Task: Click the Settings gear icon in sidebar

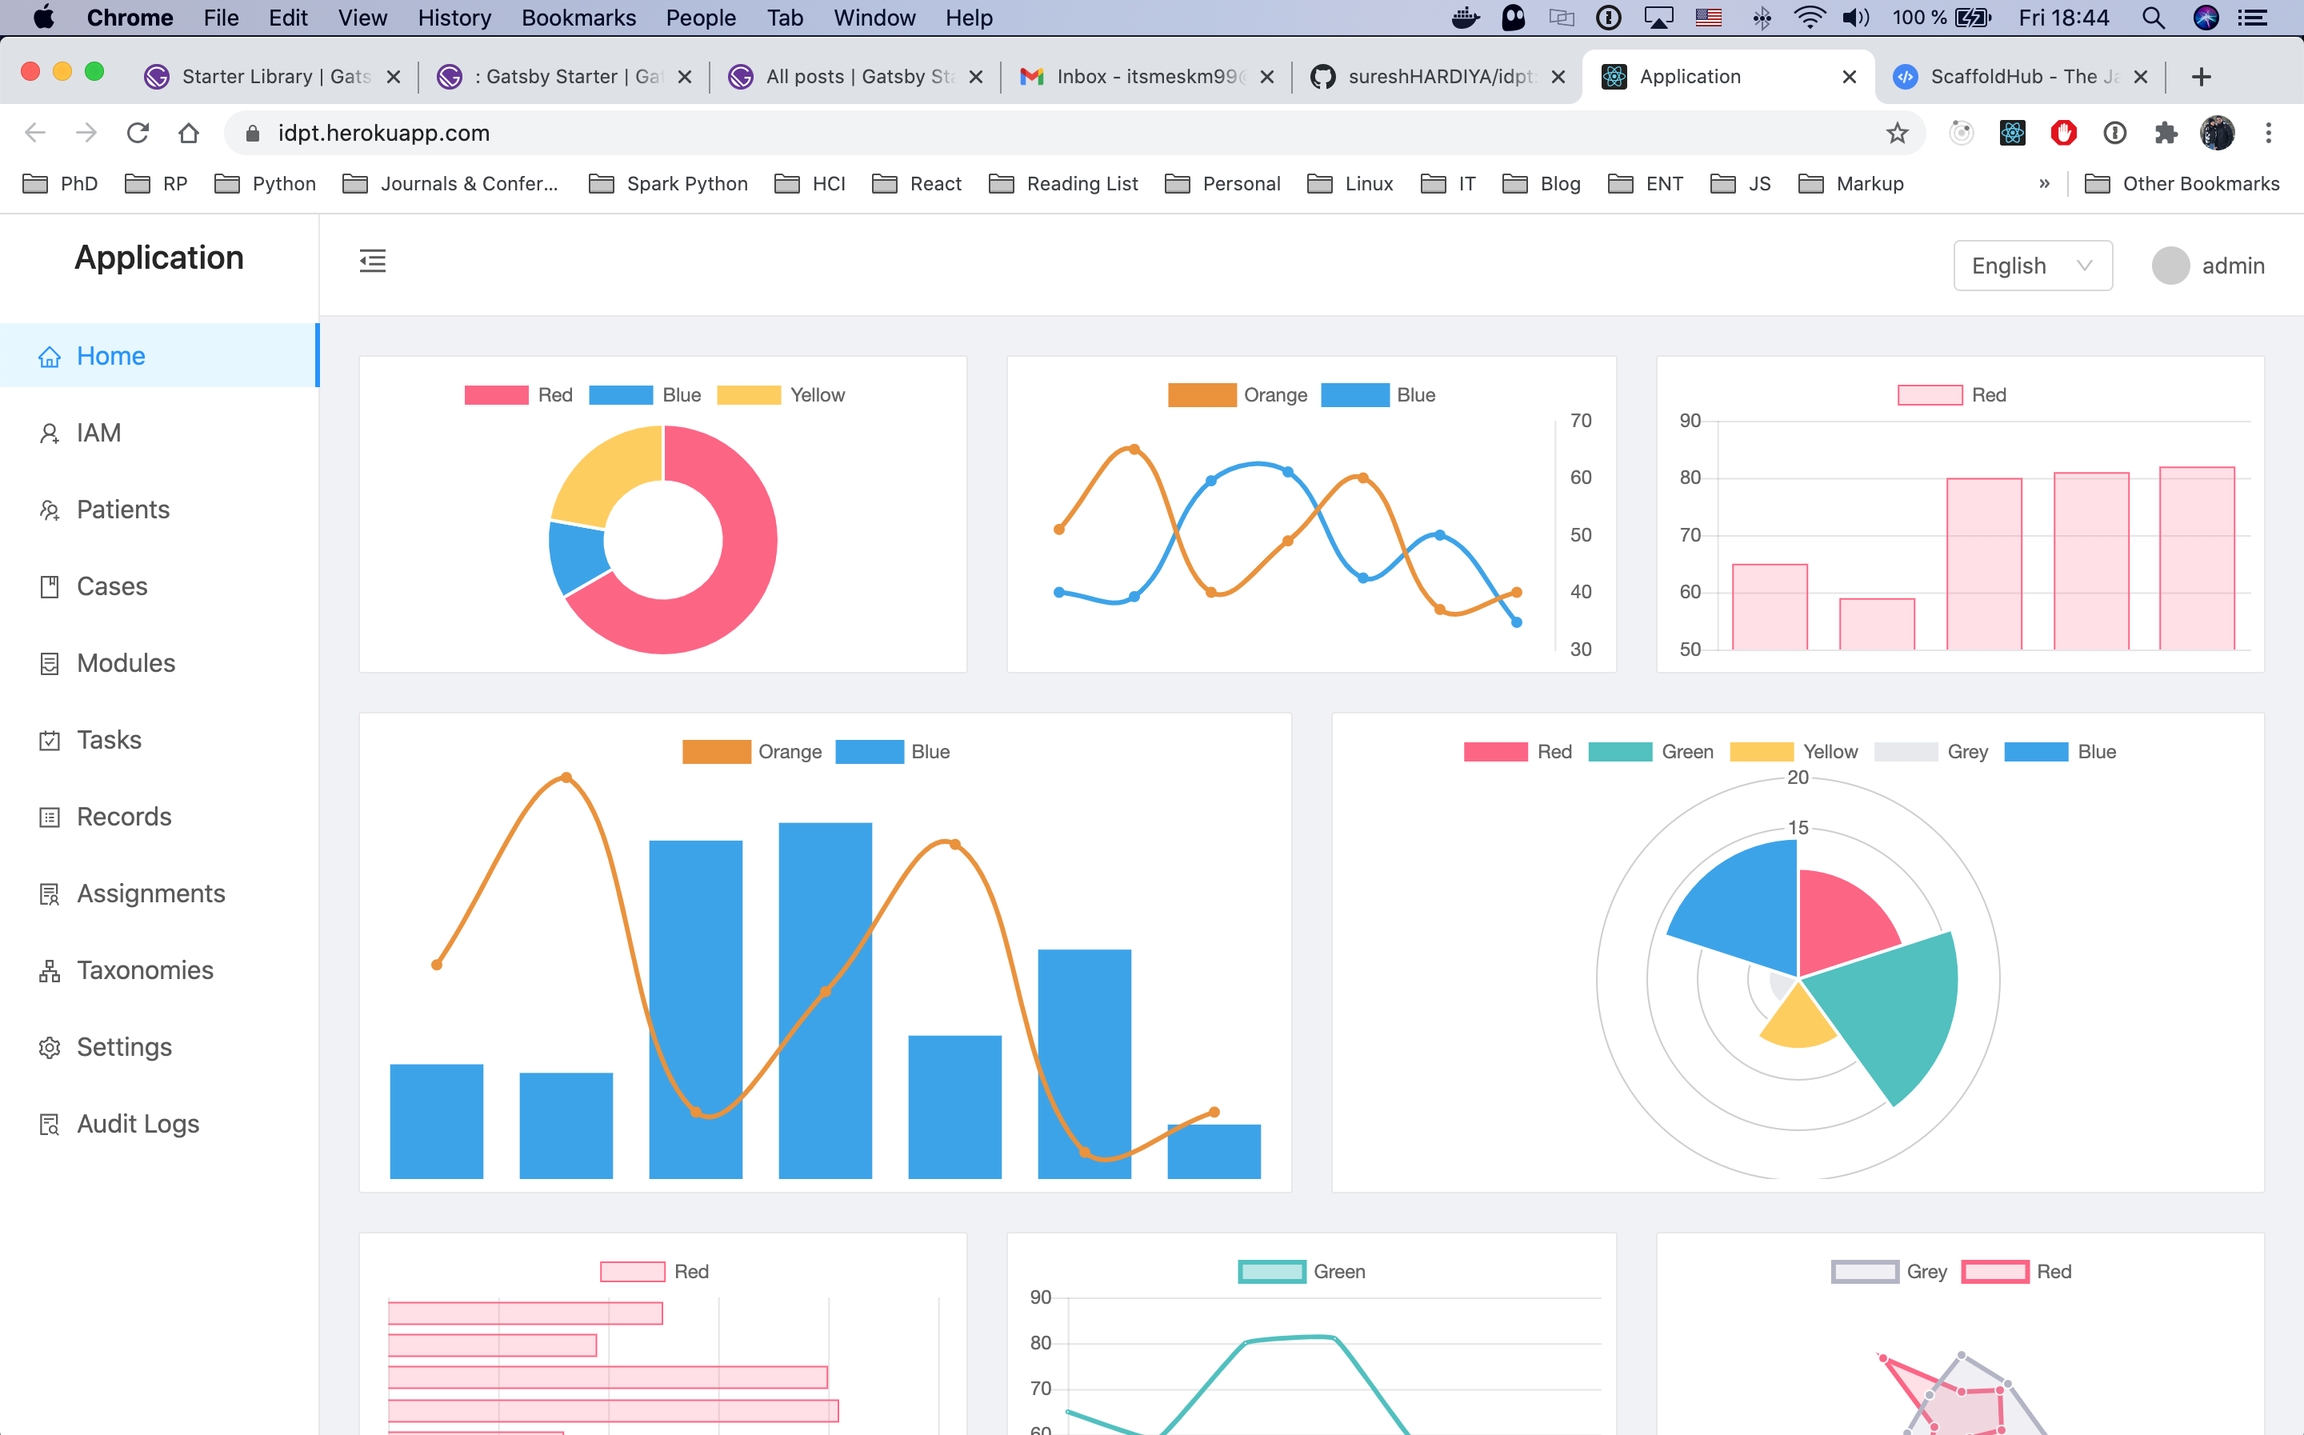Action: click(49, 1047)
